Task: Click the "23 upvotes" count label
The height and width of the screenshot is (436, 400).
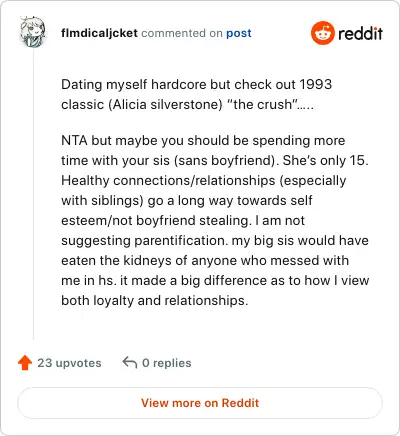Action: tap(69, 363)
